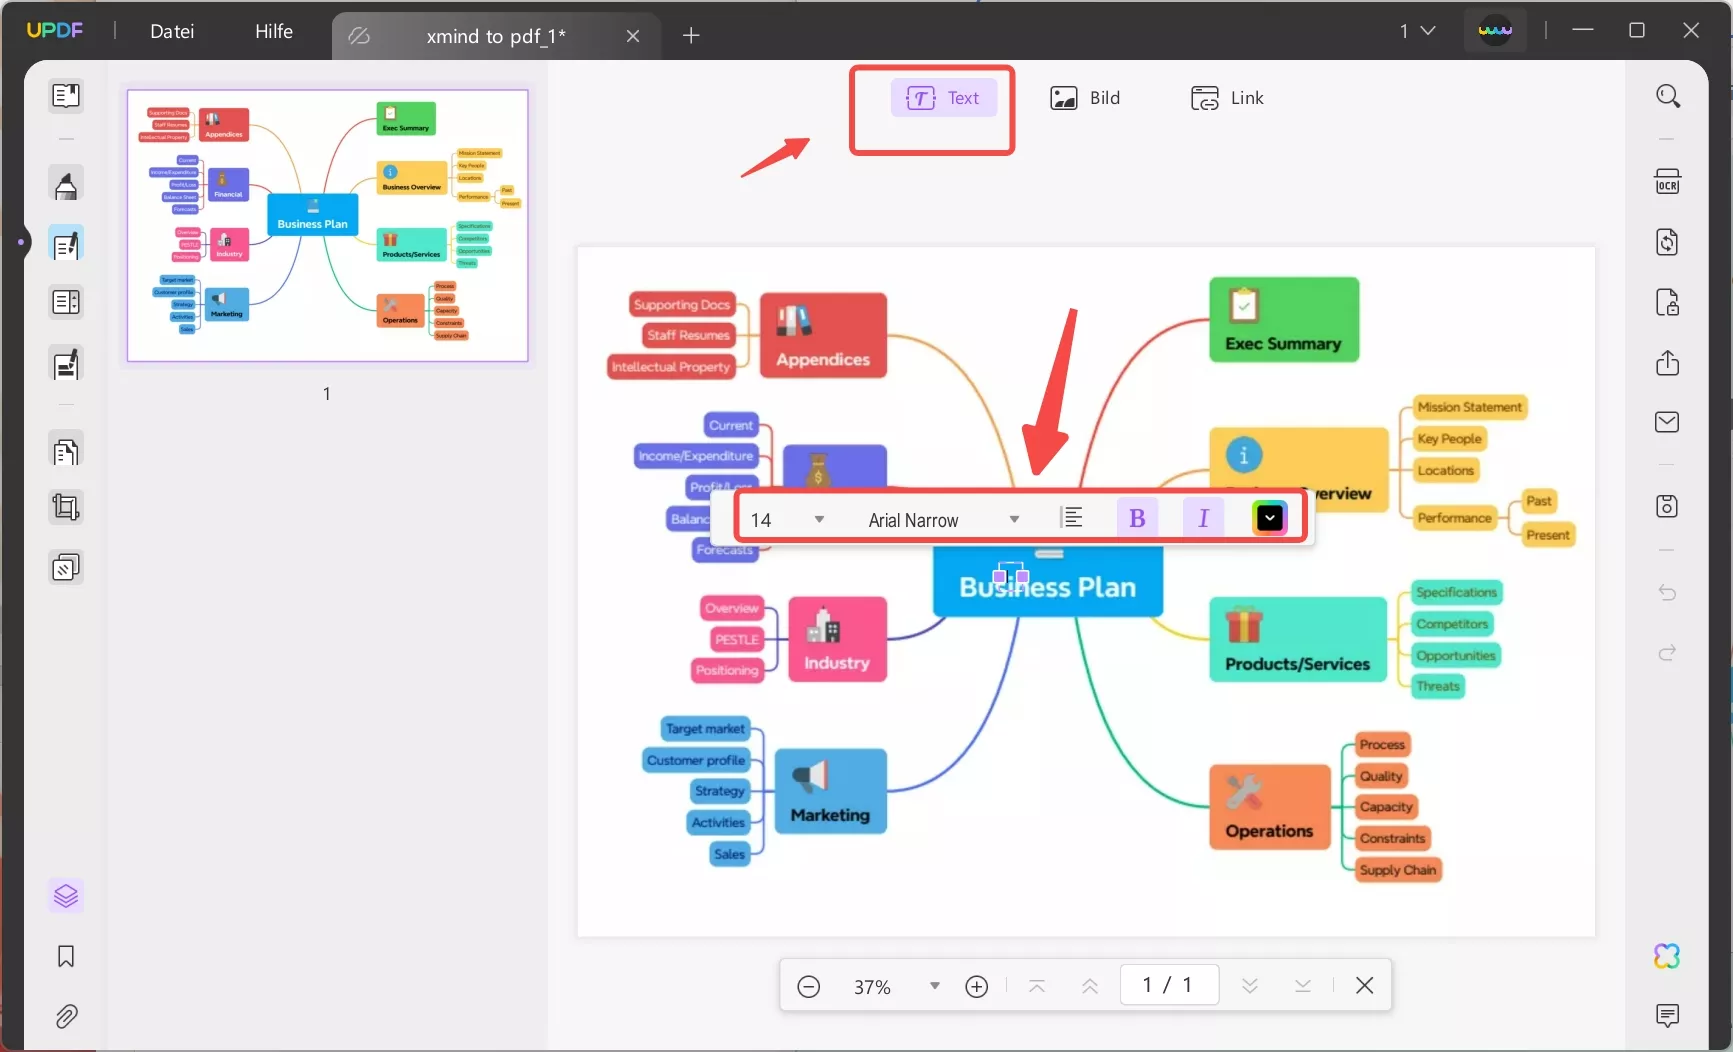Image resolution: width=1733 pixels, height=1052 pixels.
Task: Toggle annotation visibility next to tab title
Action: 360,36
